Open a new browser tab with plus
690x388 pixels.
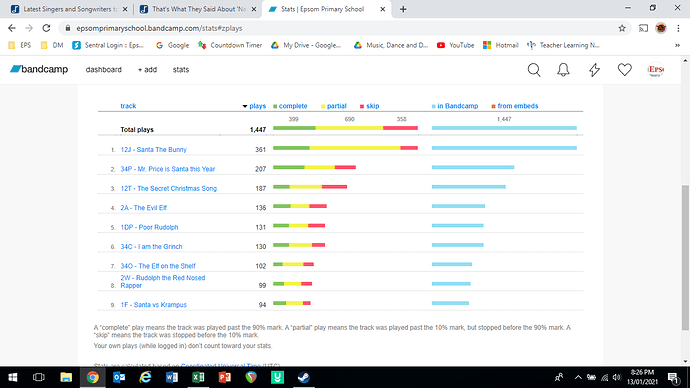pos(403,9)
